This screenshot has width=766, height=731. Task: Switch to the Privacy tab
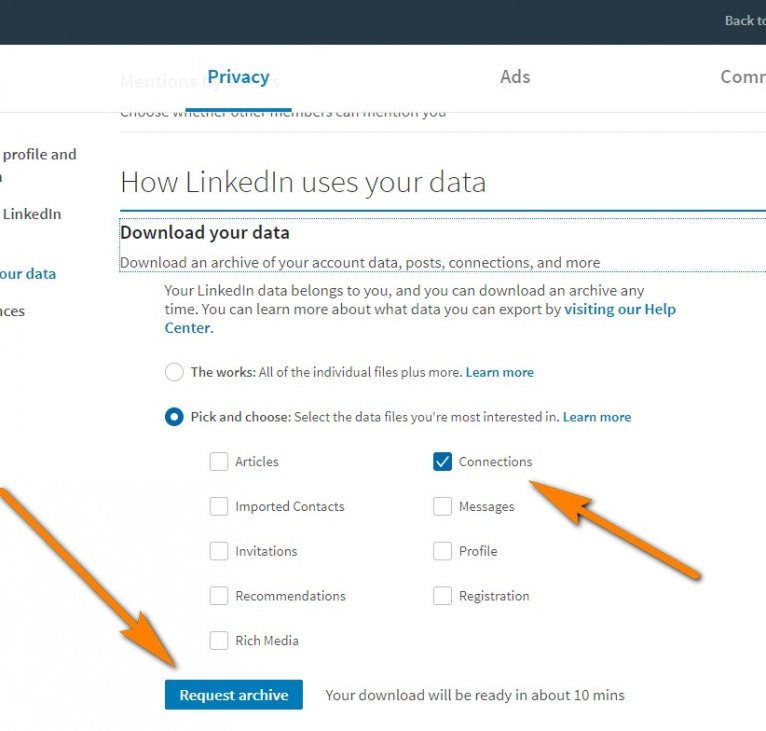[238, 77]
